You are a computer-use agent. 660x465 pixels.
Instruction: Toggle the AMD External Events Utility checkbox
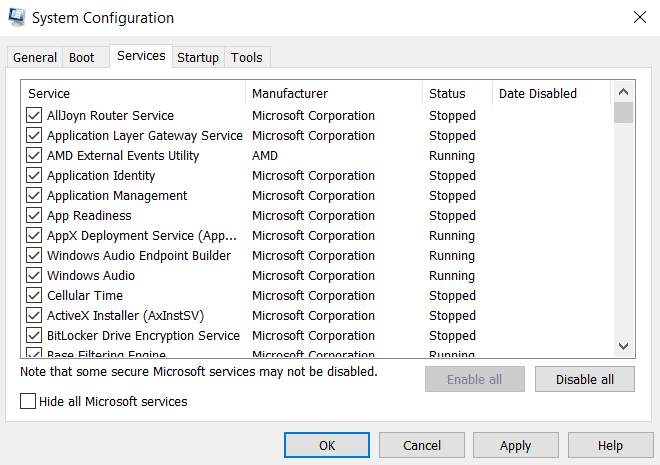pos(34,156)
